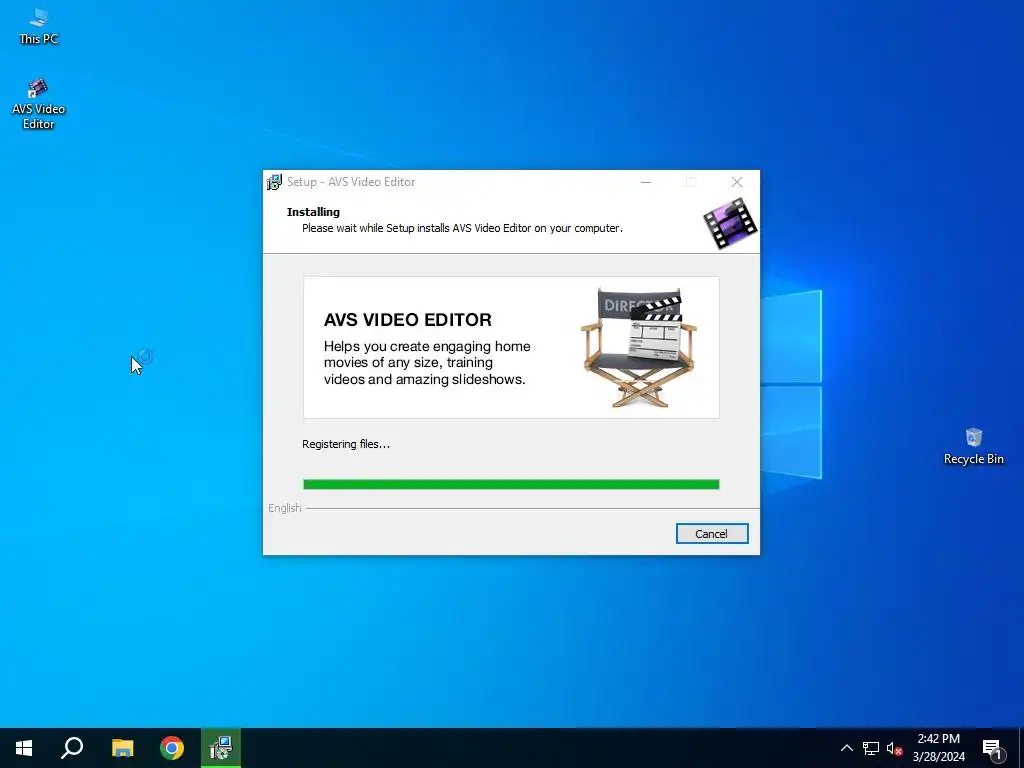This screenshot has width=1024, height=768.
Task: Click the 'Setup - AVS Video Editor' title text
Action: pyautogui.click(x=351, y=182)
